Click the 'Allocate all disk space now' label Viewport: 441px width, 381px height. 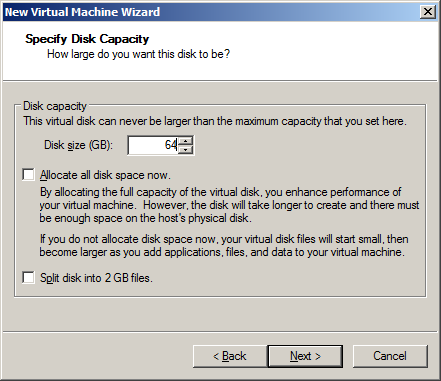105,175
